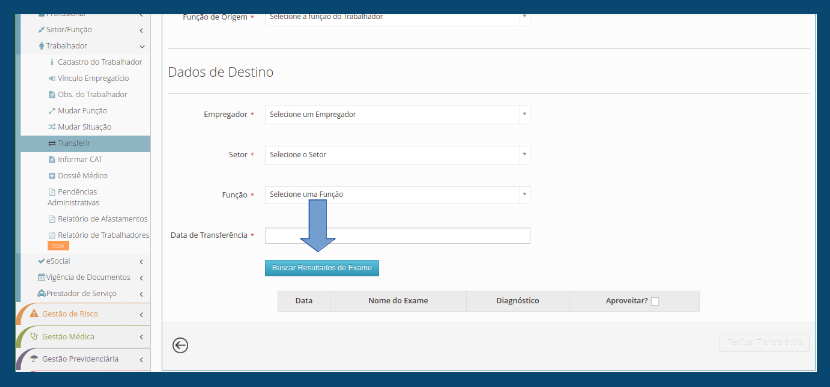830x387 pixels.
Task: Click the arrows icon beside Mudar Função
Action: pyautogui.click(x=52, y=111)
